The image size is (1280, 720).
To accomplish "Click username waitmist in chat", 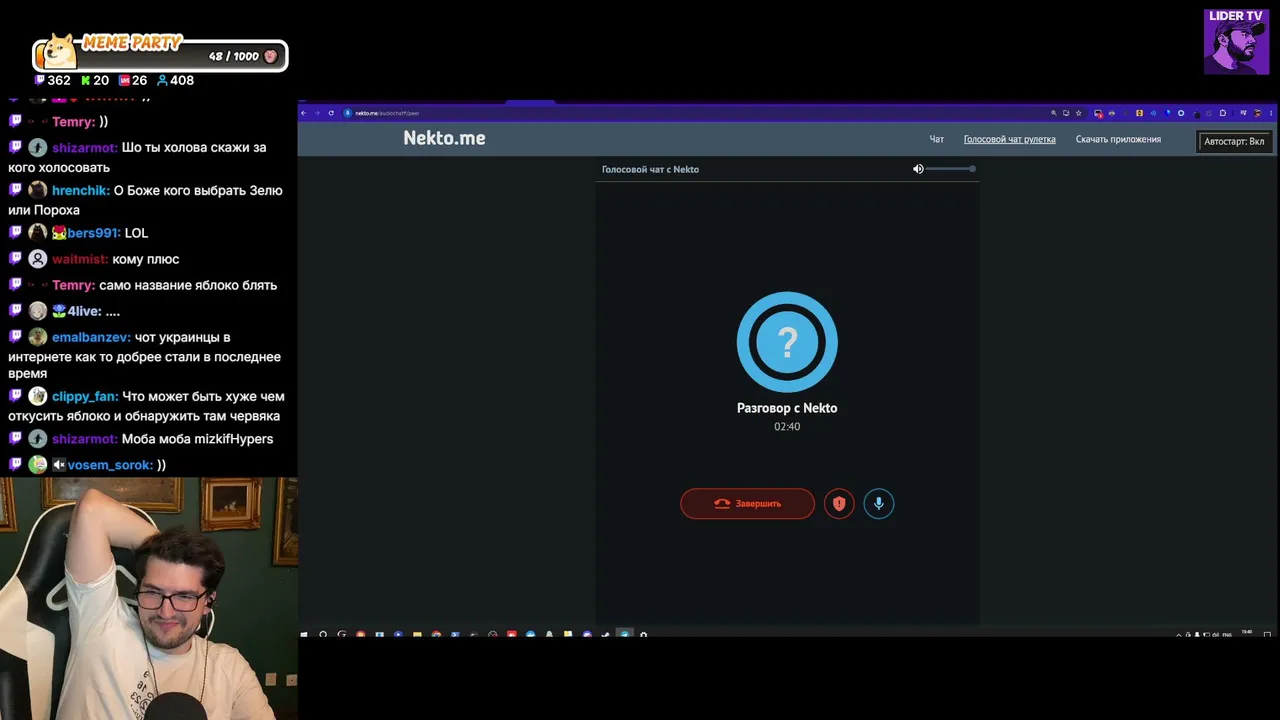I will (x=80, y=259).
